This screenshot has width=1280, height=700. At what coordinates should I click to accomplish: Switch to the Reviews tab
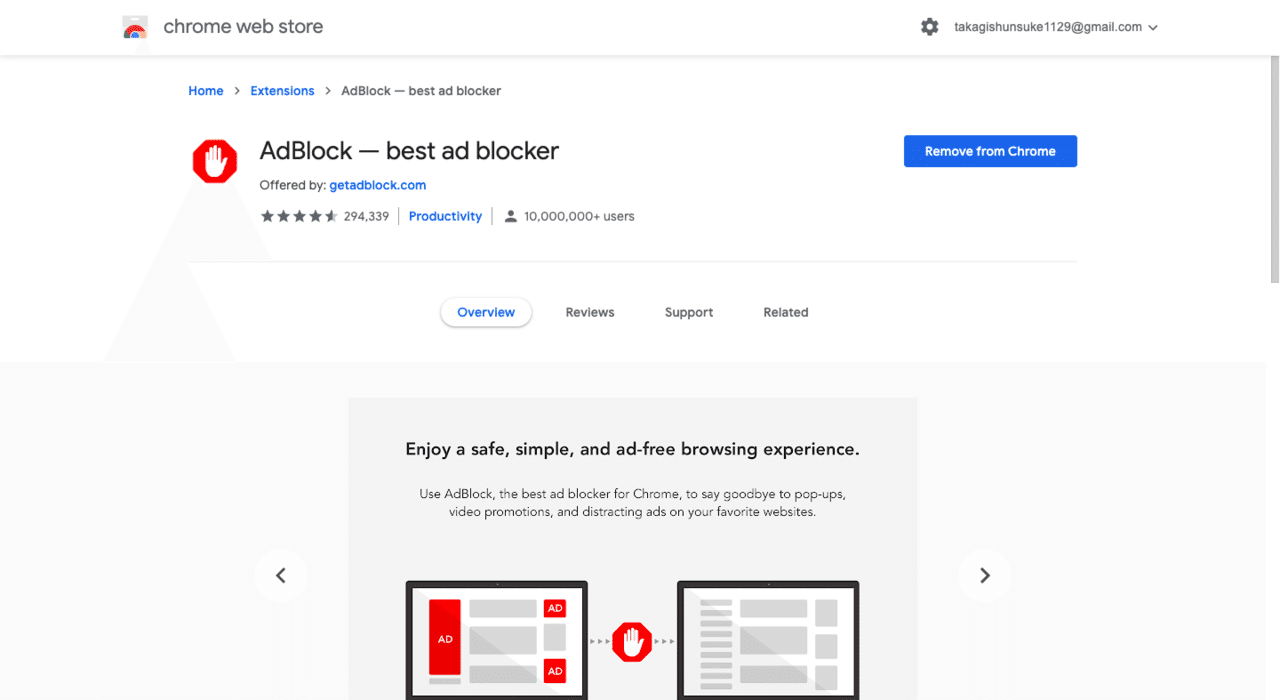pyautogui.click(x=590, y=312)
